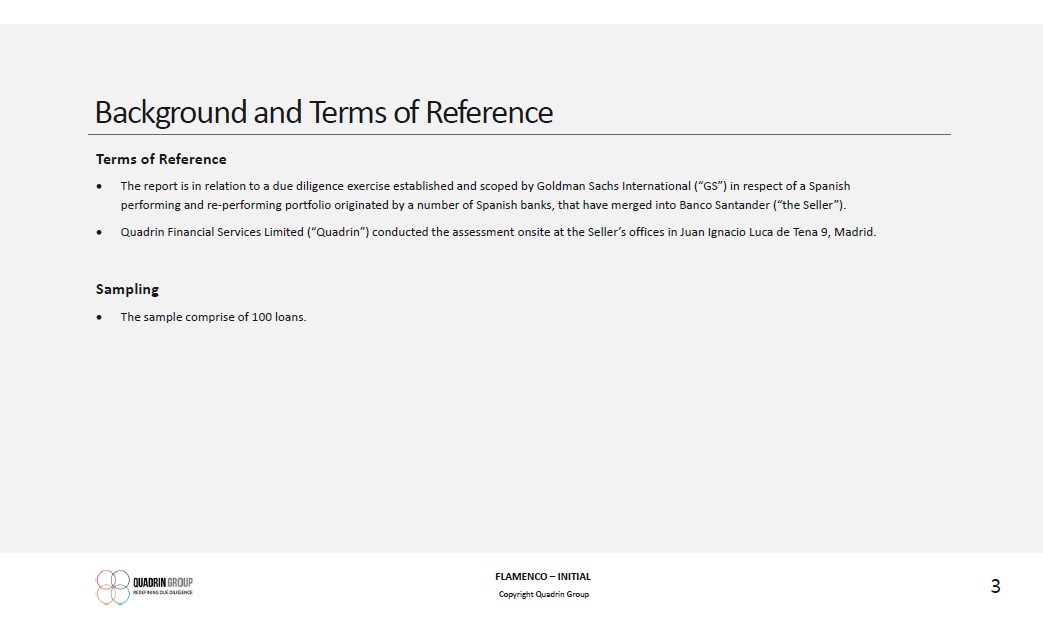Click the sentence 'The sample comprise of 100 loans.'
1043x632 pixels.
coord(213,317)
